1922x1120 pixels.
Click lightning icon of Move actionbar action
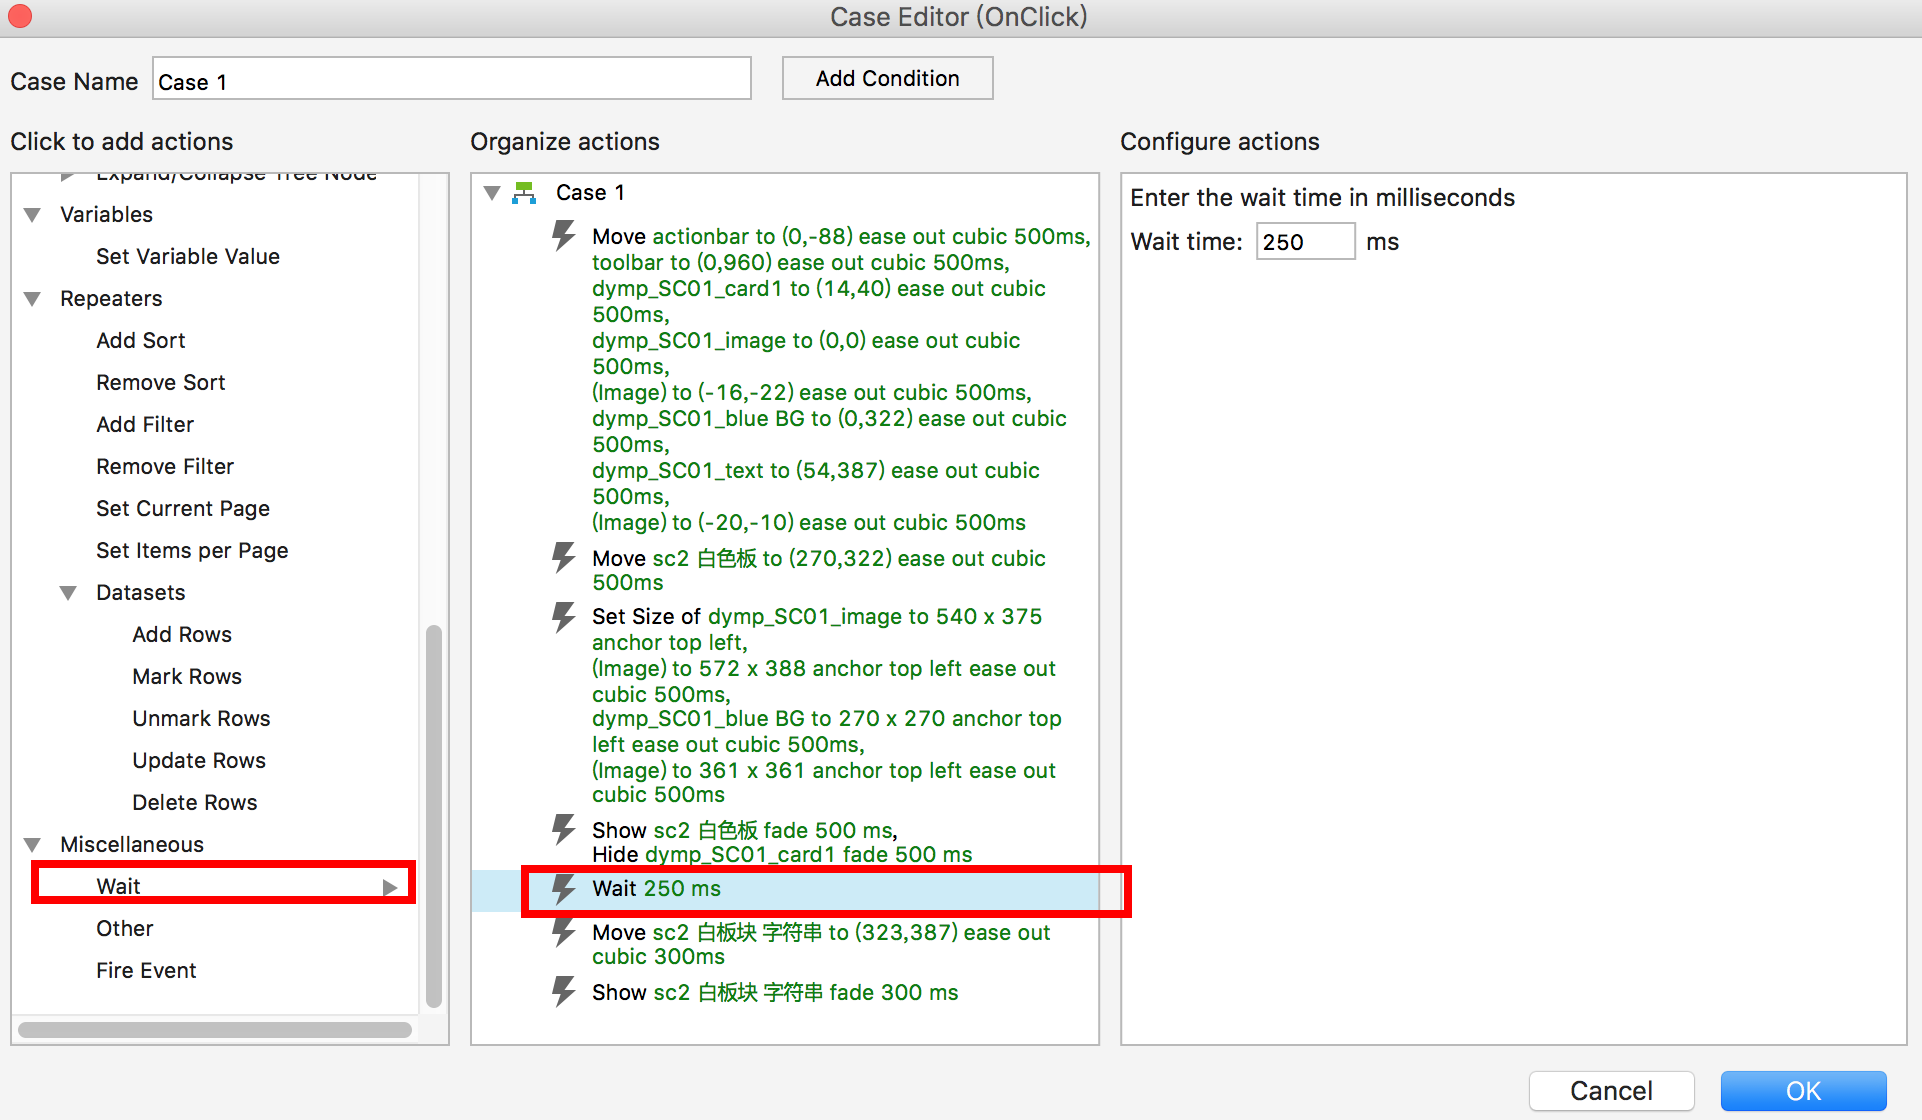[x=564, y=236]
